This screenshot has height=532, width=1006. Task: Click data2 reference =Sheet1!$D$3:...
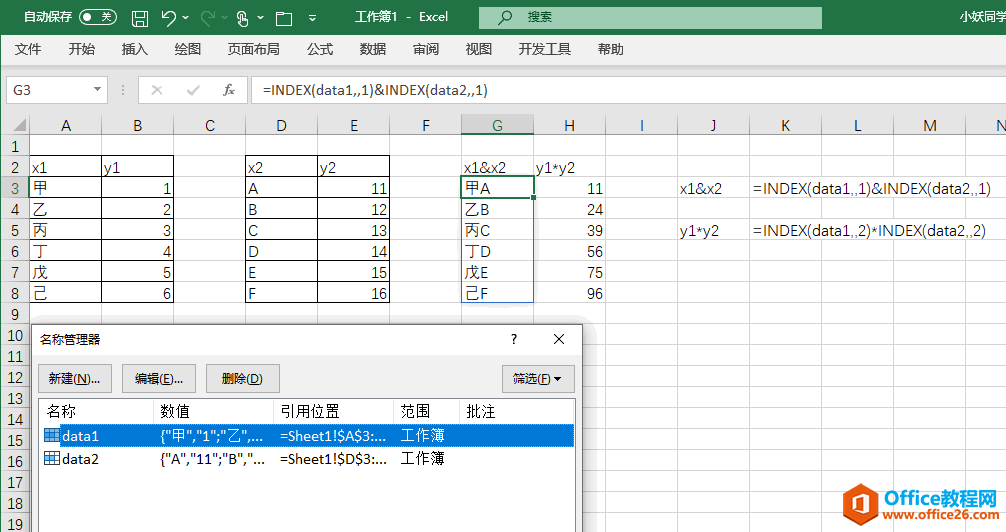[x=333, y=459]
